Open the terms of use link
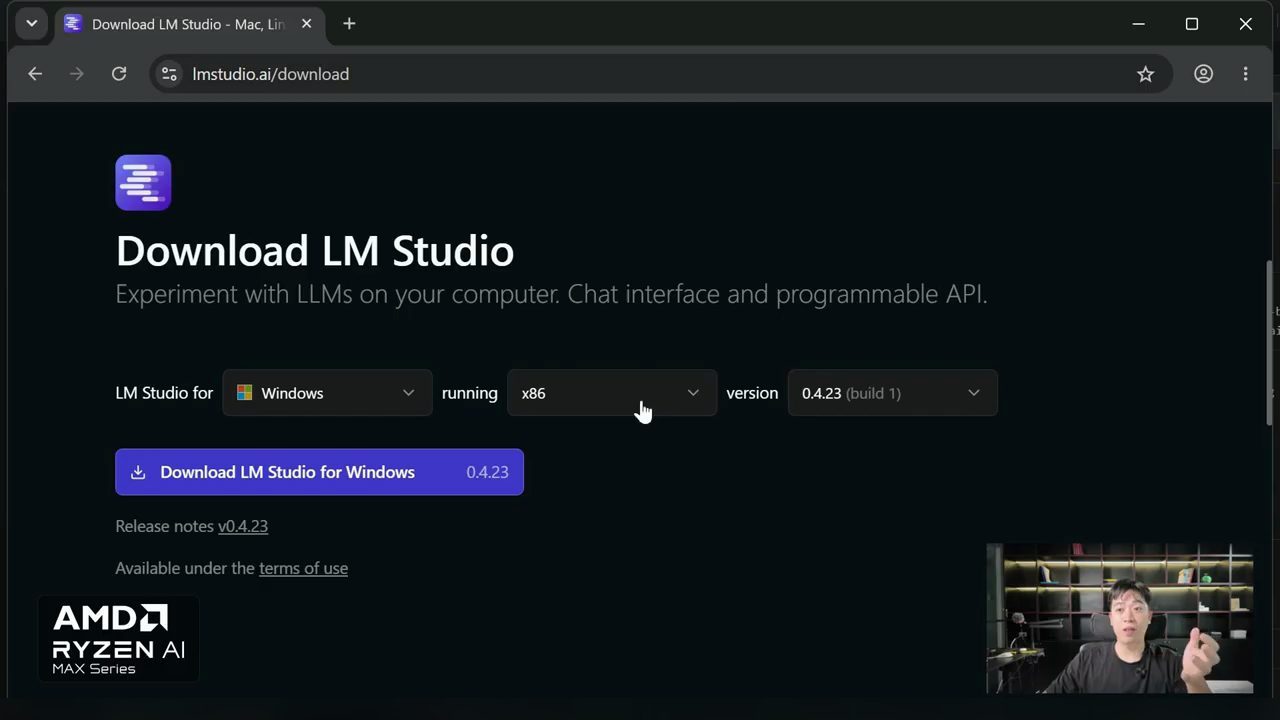The width and height of the screenshot is (1280, 720). click(x=303, y=568)
